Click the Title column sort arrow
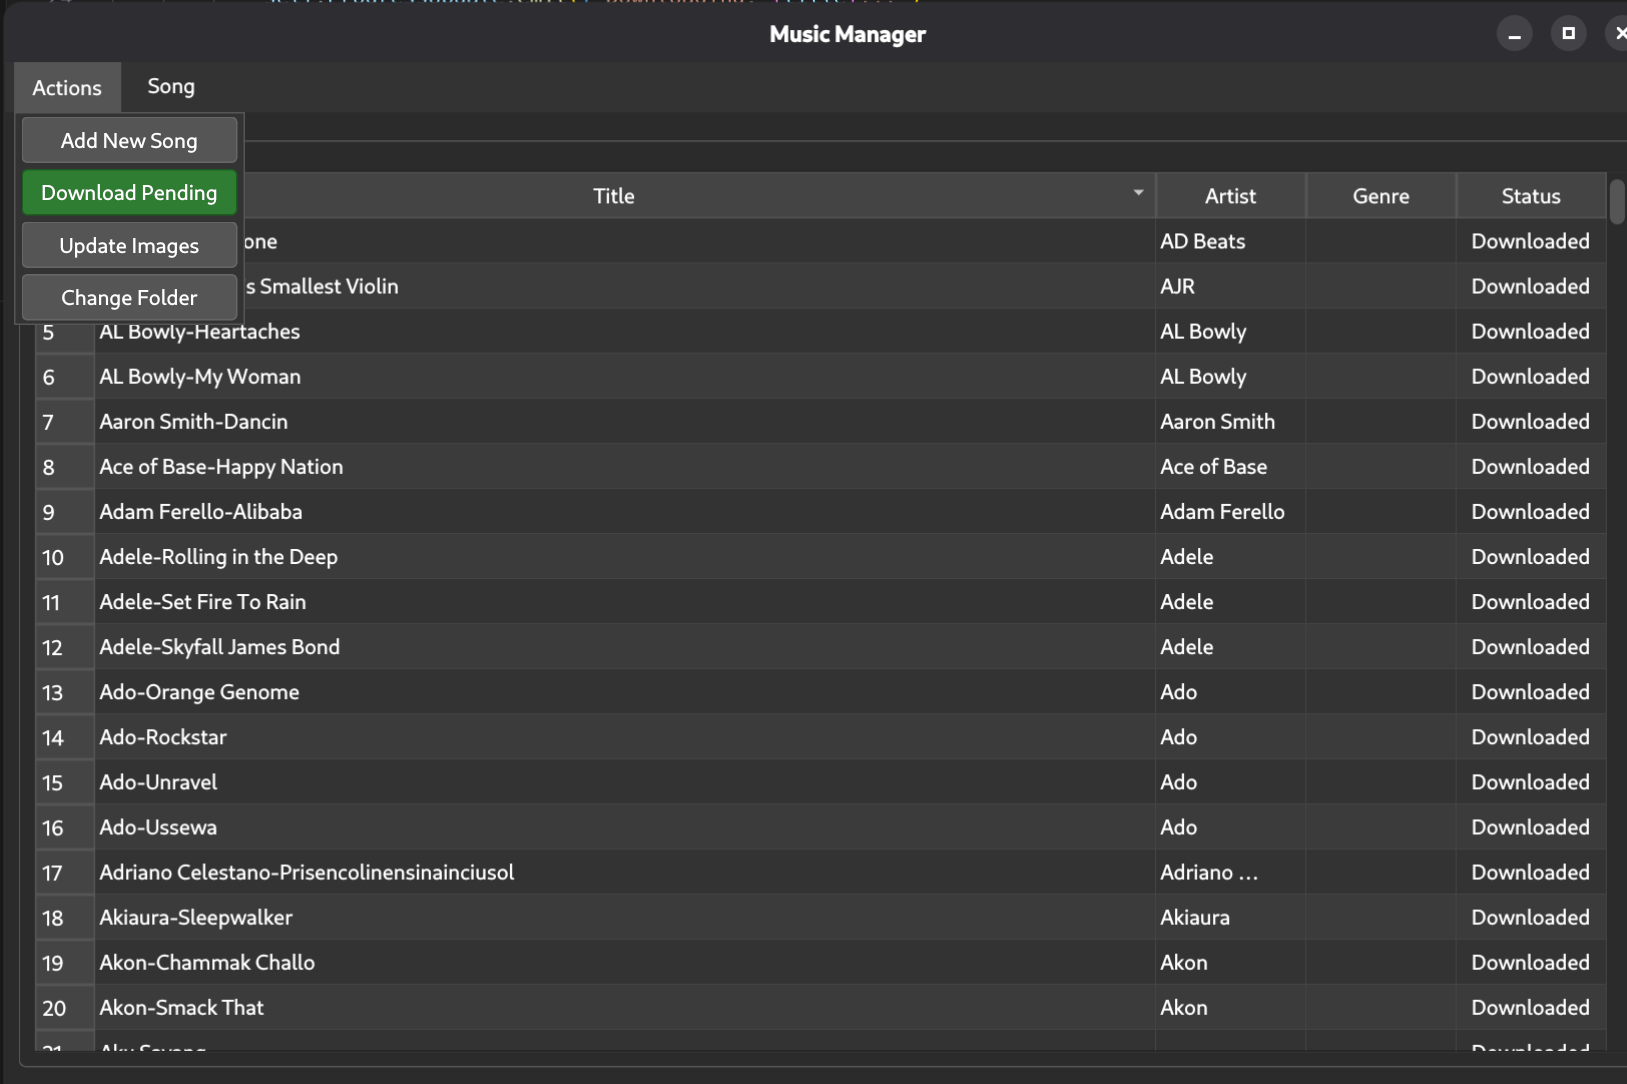Viewport: 1627px width, 1084px height. tap(1138, 193)
